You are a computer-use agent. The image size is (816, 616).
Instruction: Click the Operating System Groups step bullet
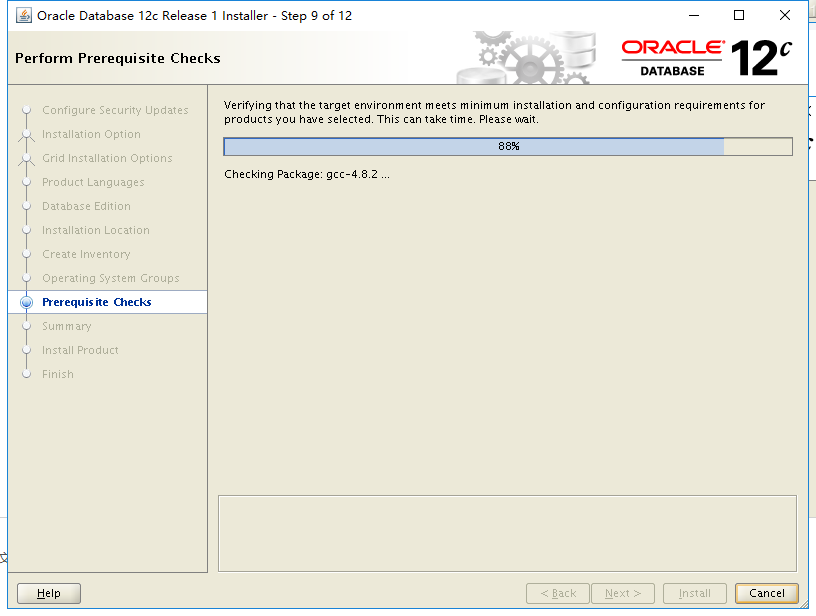tap(27, 278)
